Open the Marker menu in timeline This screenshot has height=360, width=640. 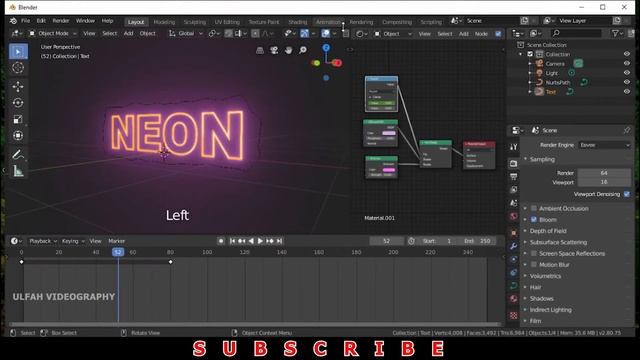coord(116,241)
